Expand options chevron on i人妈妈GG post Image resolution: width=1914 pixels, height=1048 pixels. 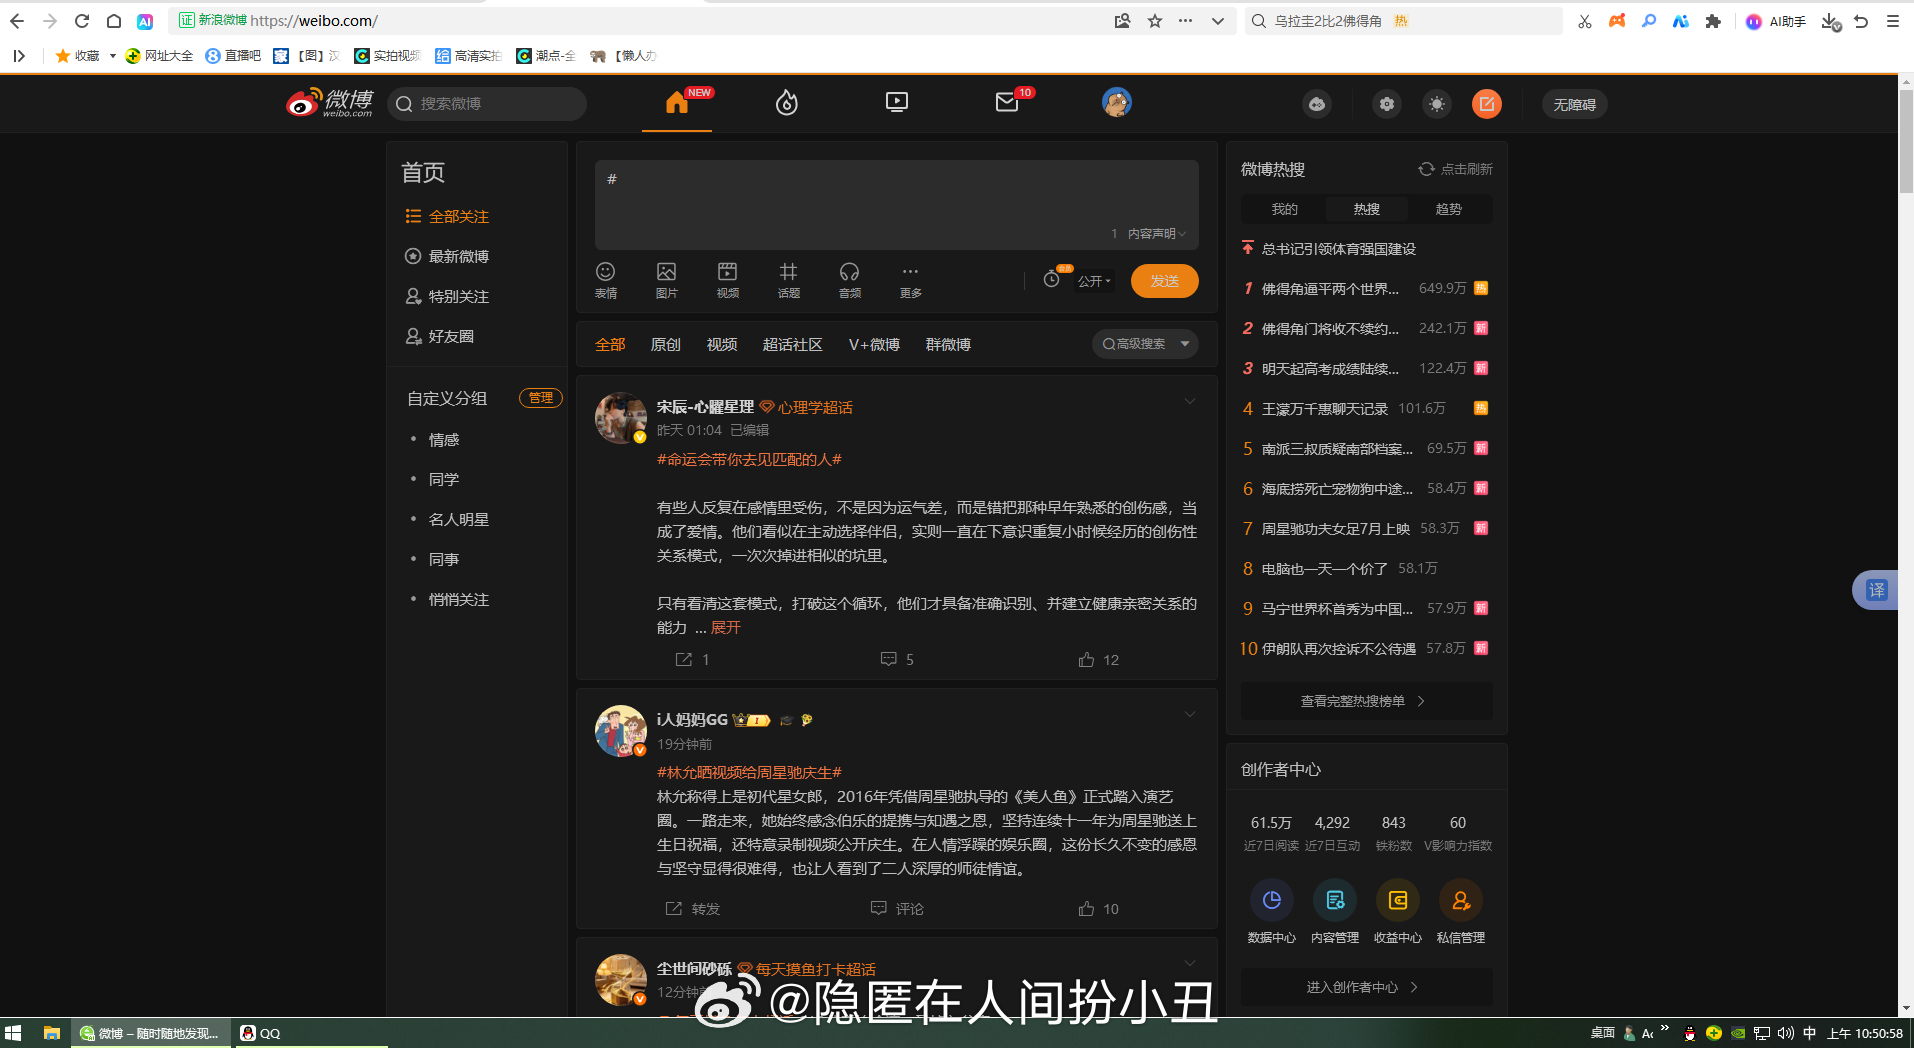[1190, 714]
